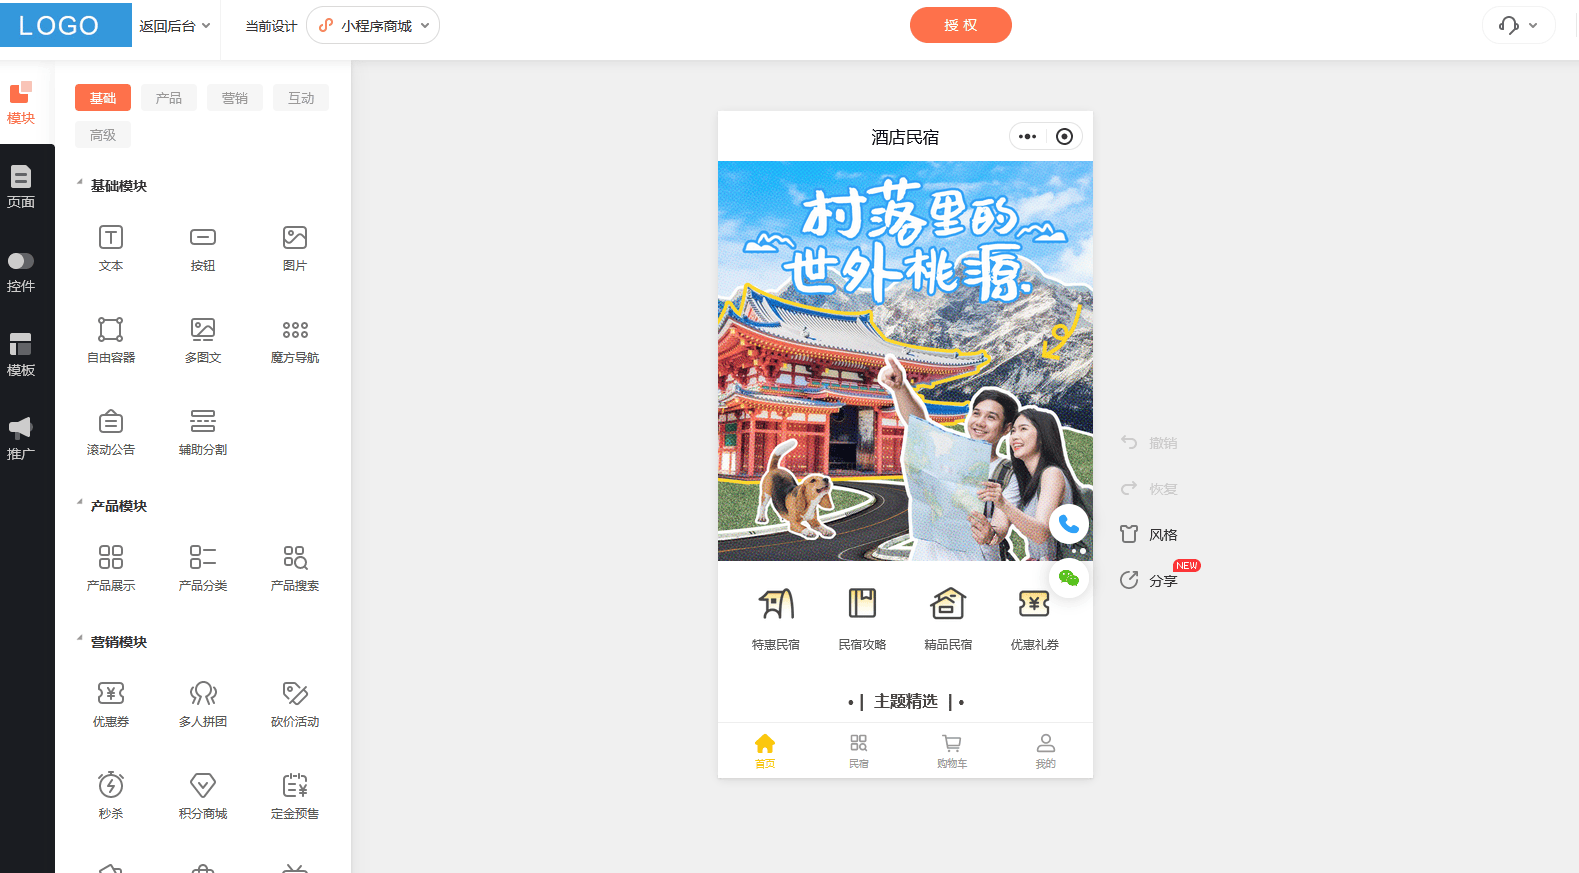Viewport: 1579px width, 873px height.
Task: Open the 页面 sidebar panel
Action: tap(21, 187)
